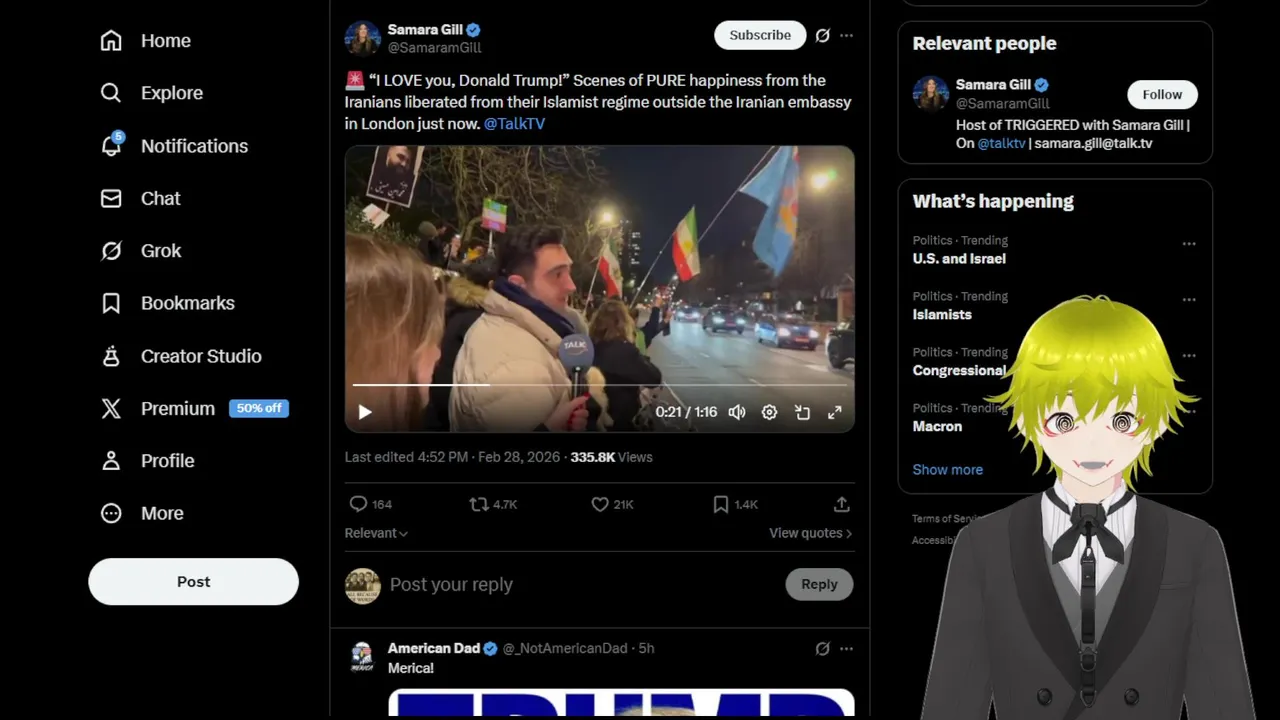
Task: Click the 50% off badge
Action: (x=259, y=408)
